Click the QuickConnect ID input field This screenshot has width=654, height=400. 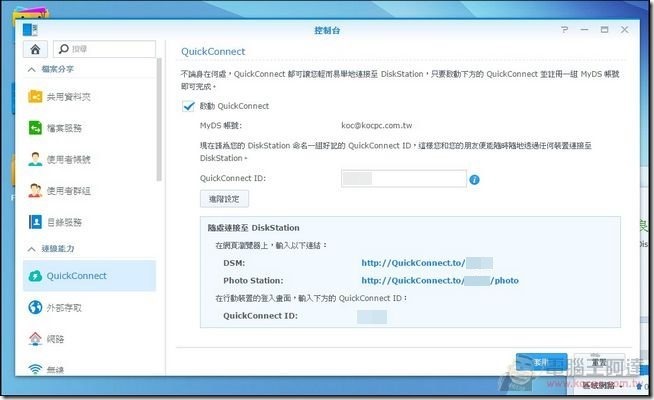pos(404,179)
